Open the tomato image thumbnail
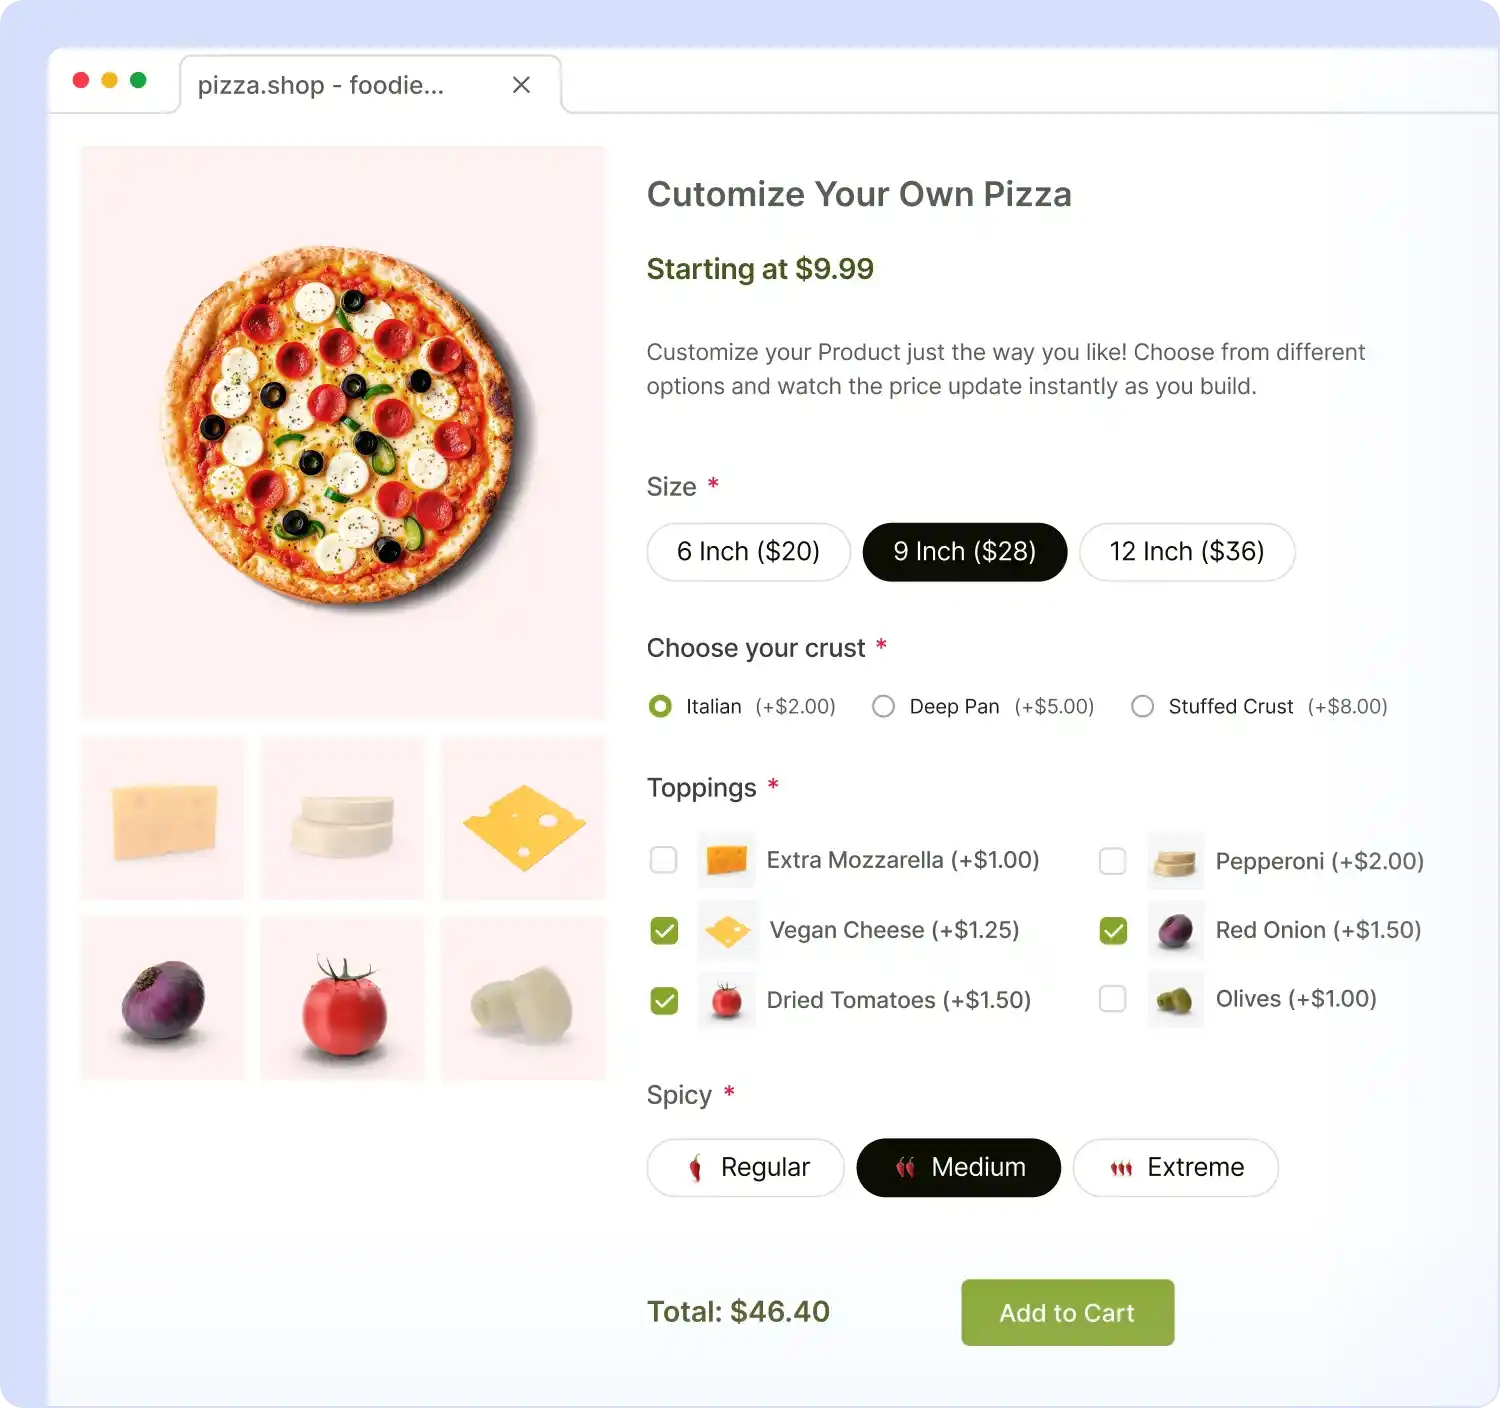 [342, 998]
